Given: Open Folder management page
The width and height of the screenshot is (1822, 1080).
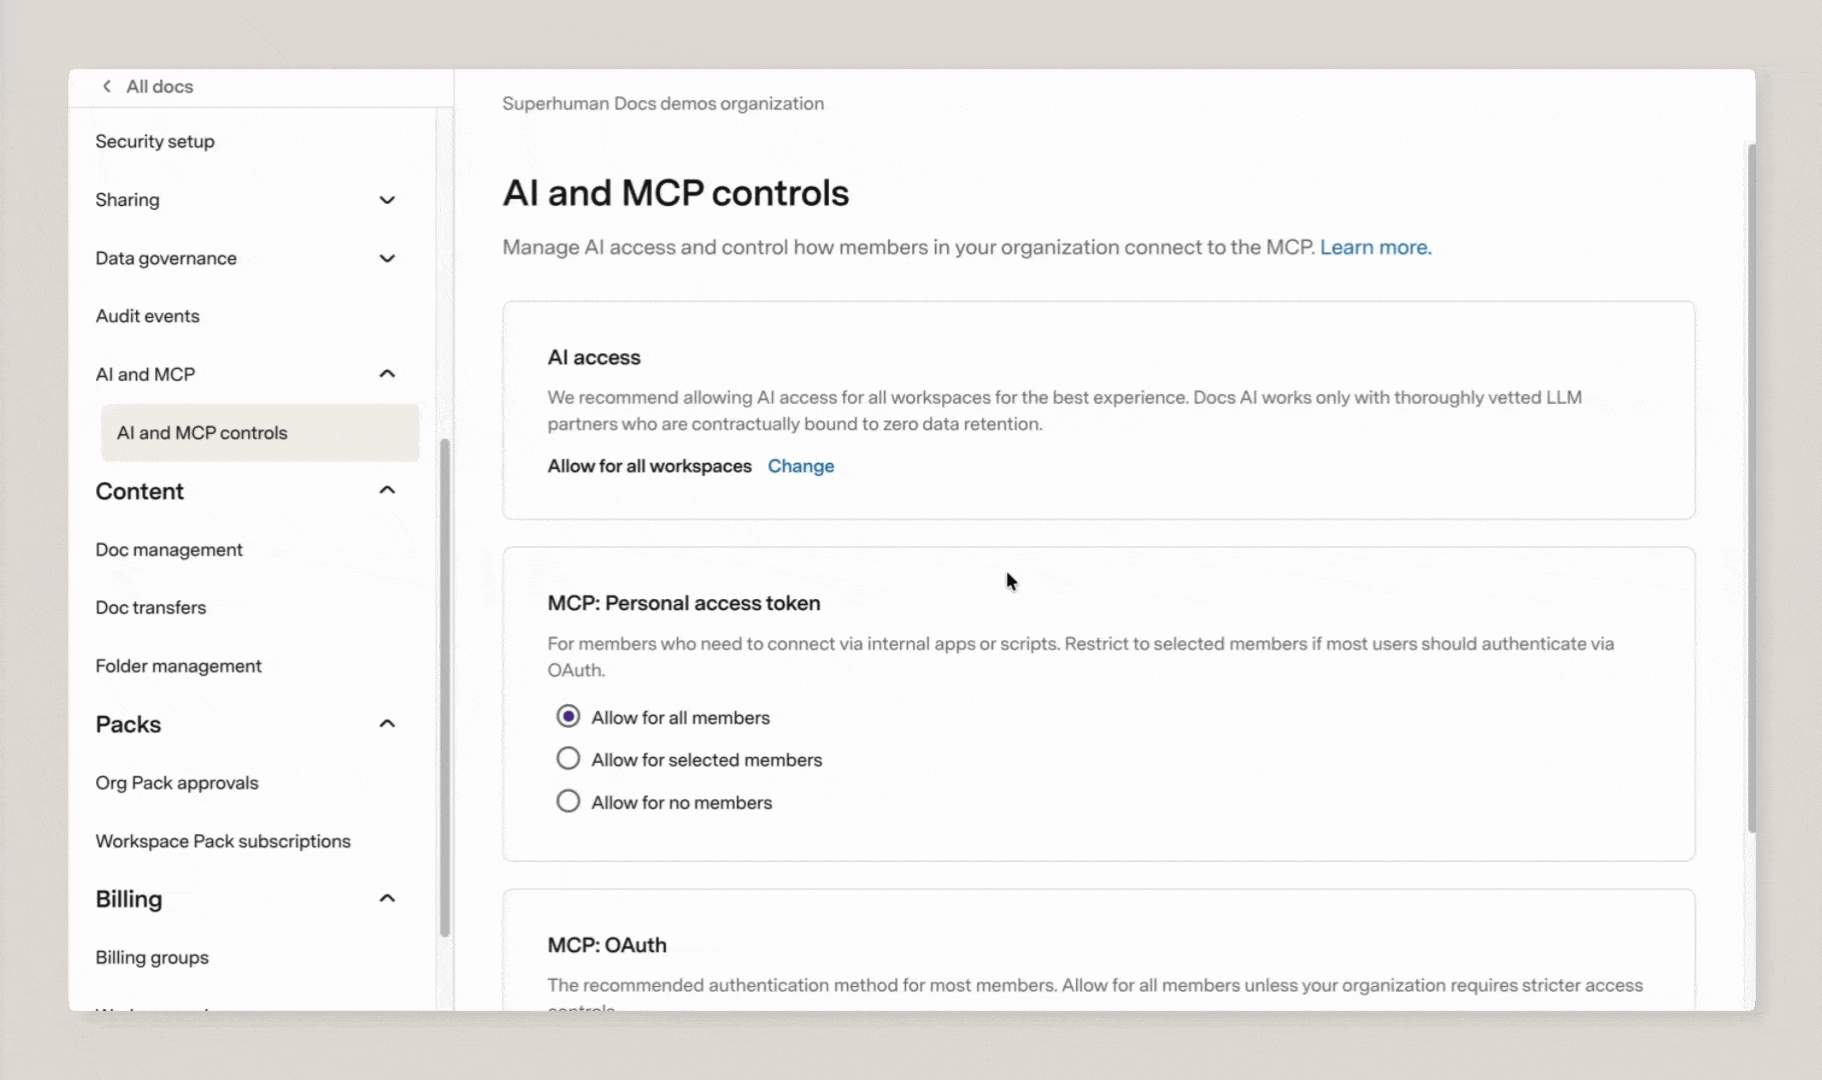Looking at the screenshot, I should (x=178, y=666).
